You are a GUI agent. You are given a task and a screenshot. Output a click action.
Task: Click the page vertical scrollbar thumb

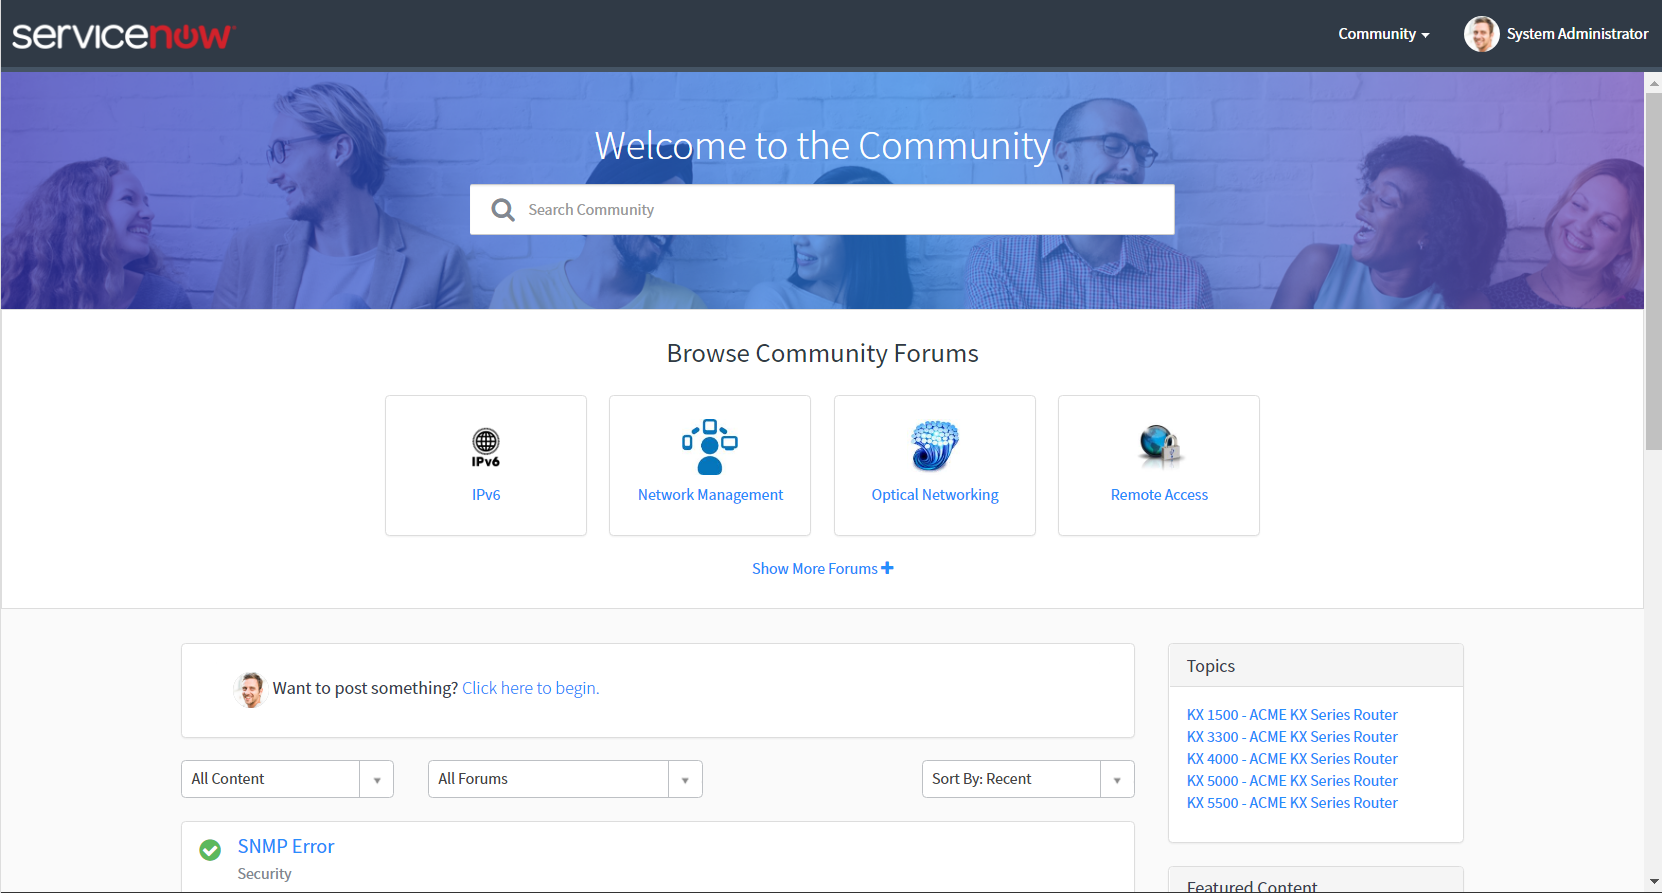[1653, 271]
